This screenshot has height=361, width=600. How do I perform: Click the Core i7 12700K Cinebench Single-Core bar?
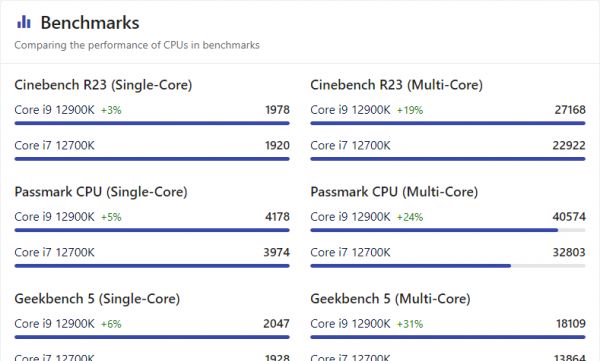coord(152,159)
